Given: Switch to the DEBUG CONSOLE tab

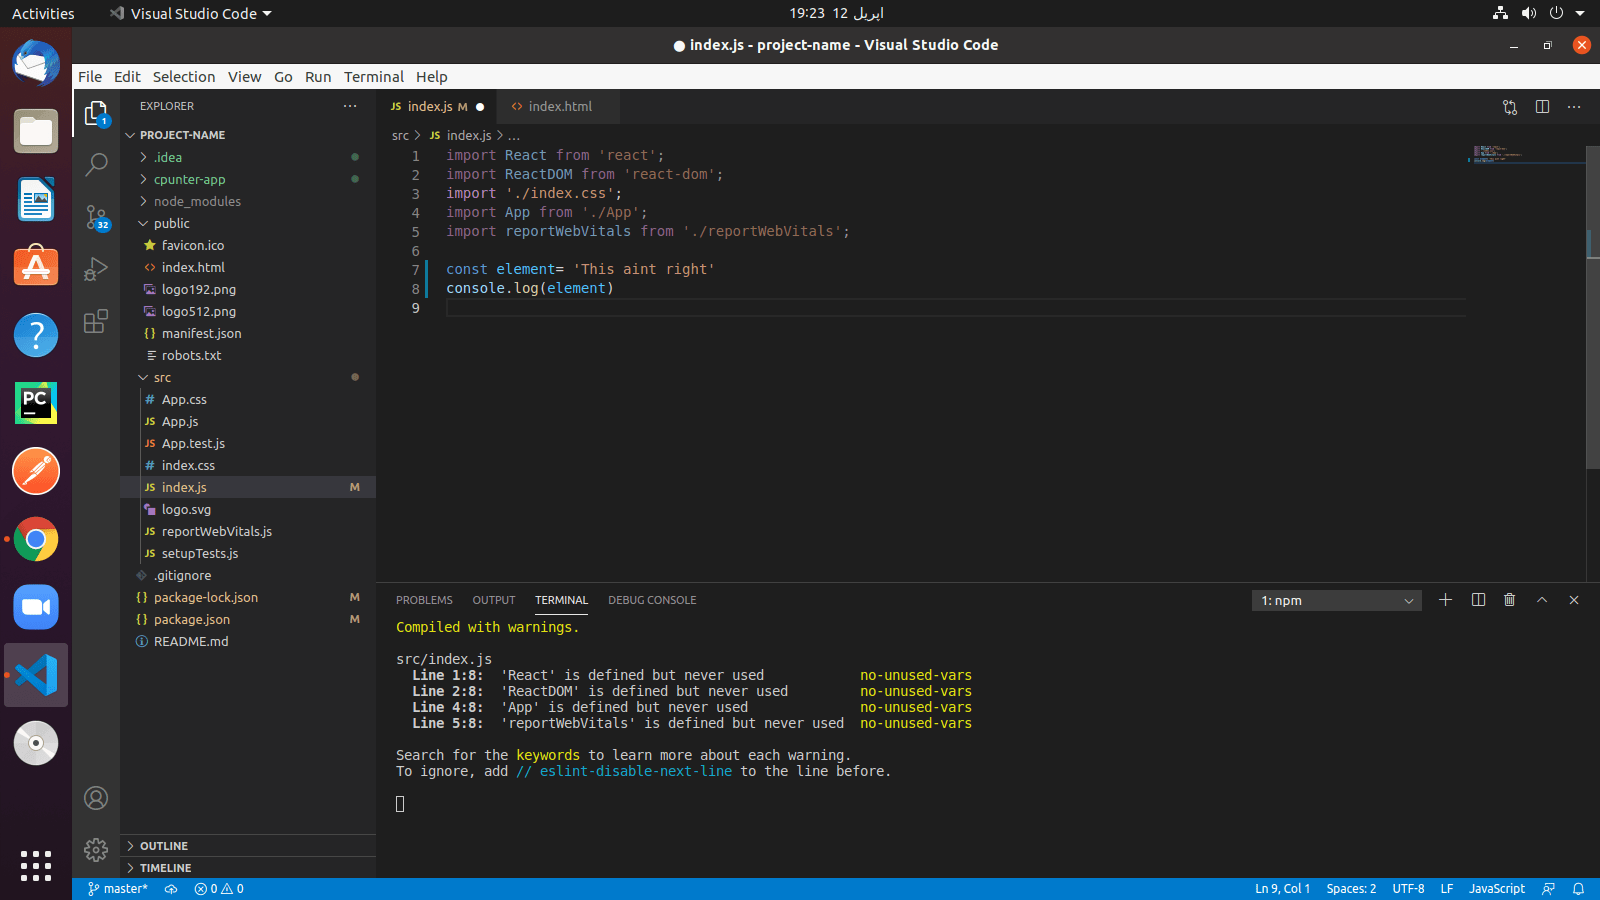Looking at the screenshot, I should pos(652,600).
